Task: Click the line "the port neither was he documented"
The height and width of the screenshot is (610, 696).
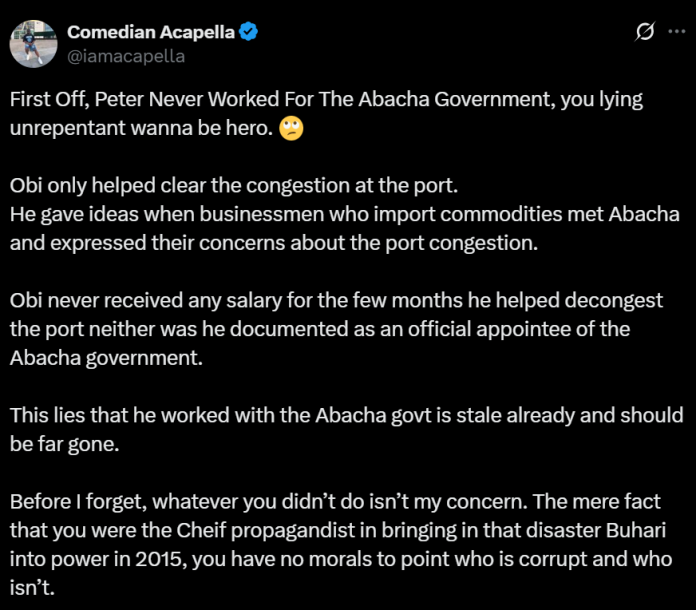Action: pyautogui.click(x=320, y=329)
